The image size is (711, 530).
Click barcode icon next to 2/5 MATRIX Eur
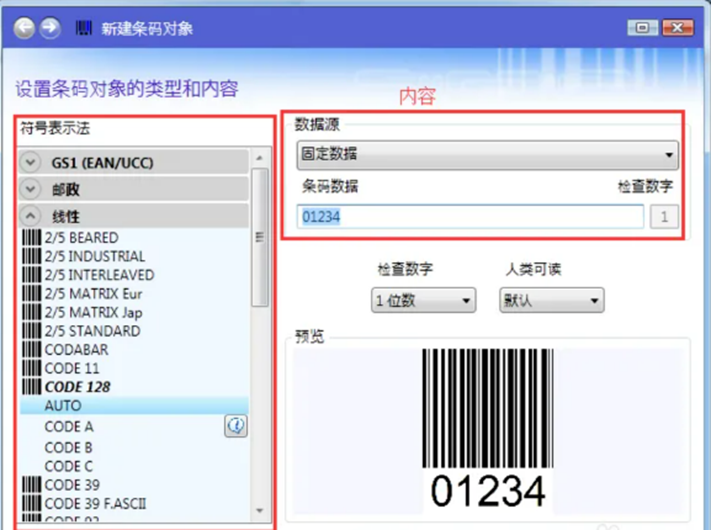click(31, 293)
